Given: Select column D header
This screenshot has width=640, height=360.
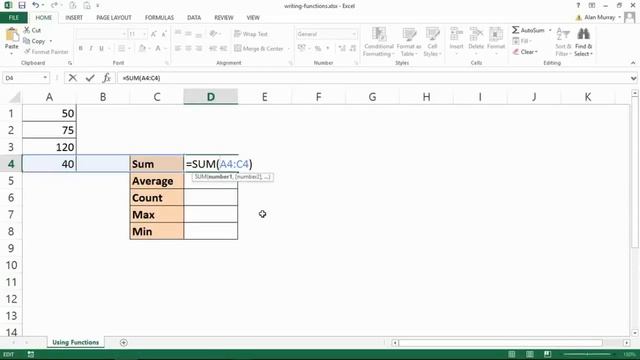Looking at the screenshot, I should point(211,97).
